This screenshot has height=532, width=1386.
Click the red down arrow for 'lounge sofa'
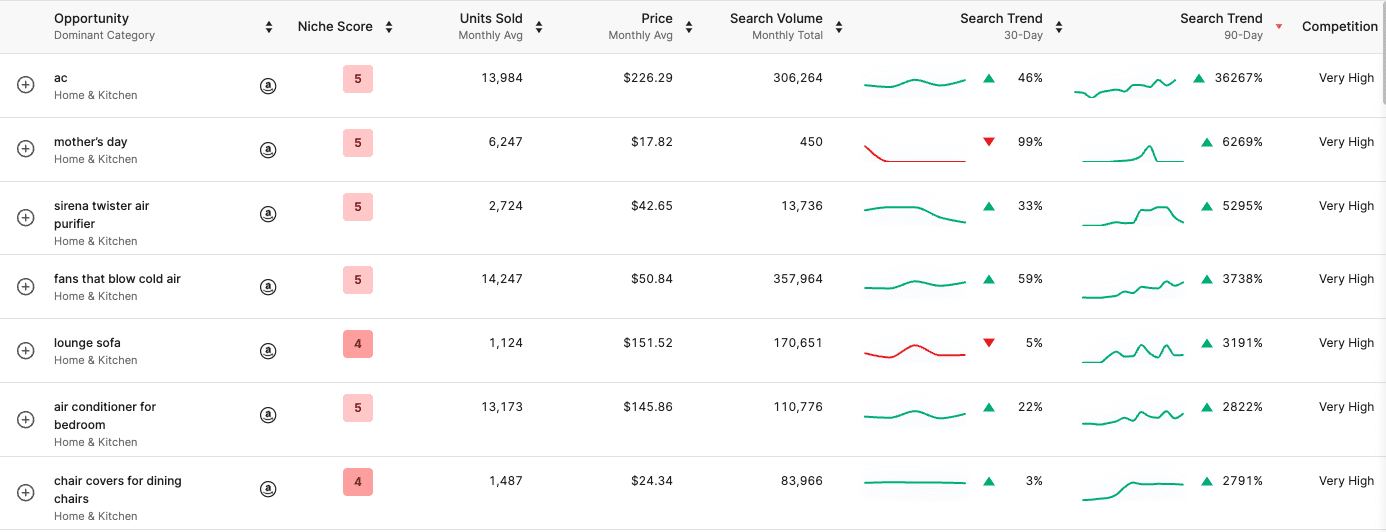pyautogui.click(x=989, y=343)
